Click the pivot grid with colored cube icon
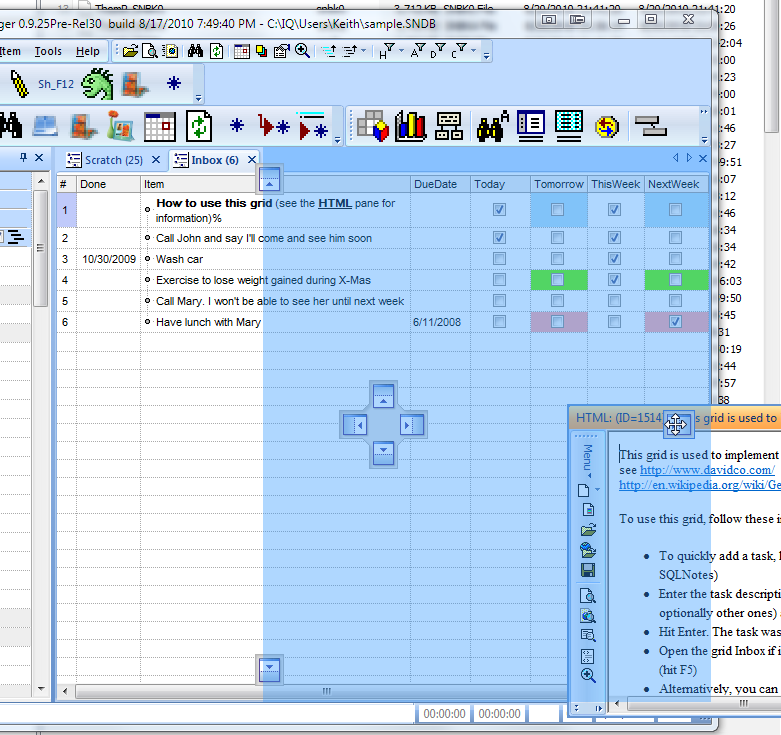The image size is (781, 735). coord(373,125)
